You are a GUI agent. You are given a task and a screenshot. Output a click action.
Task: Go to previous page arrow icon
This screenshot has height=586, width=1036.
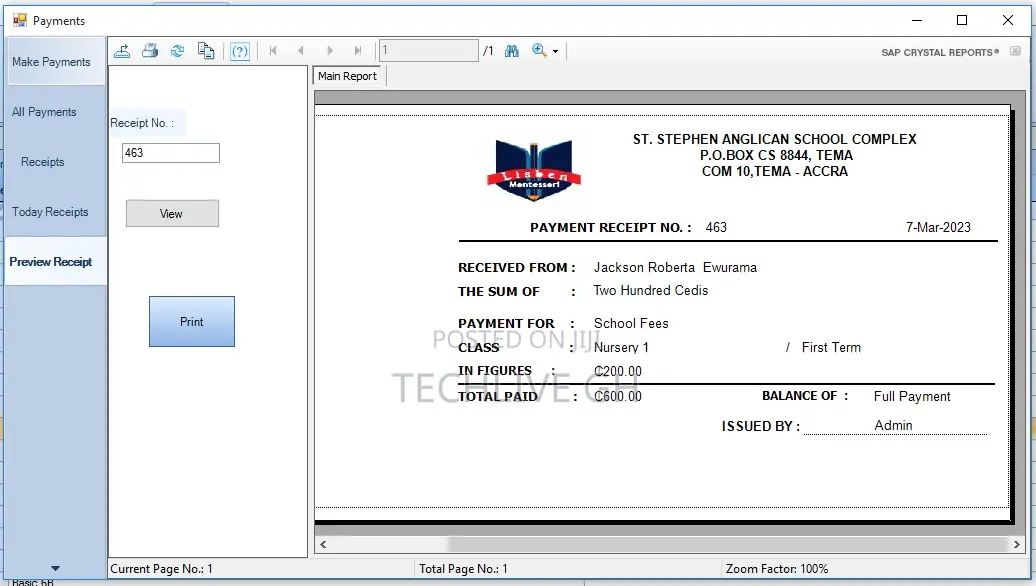[301, 51]
